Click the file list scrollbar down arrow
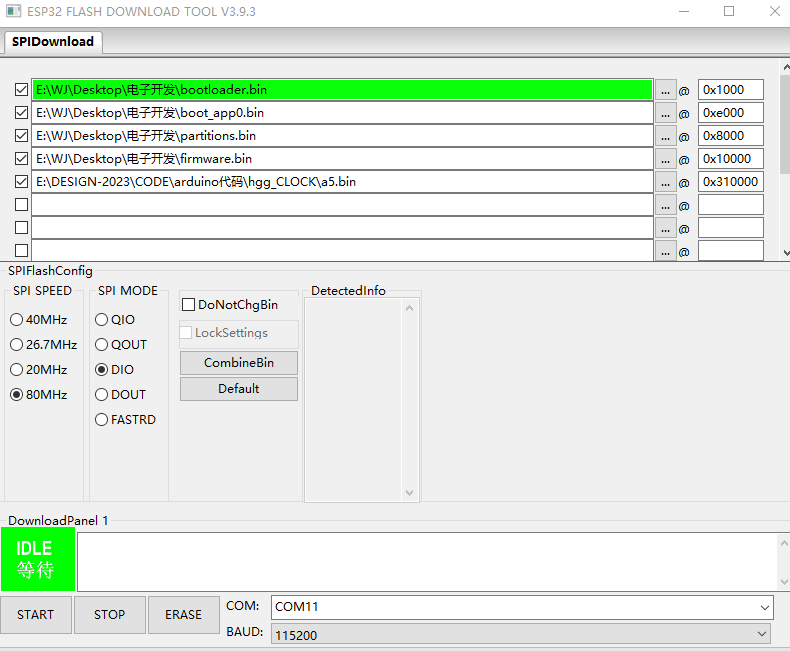 tap(786, 253)
